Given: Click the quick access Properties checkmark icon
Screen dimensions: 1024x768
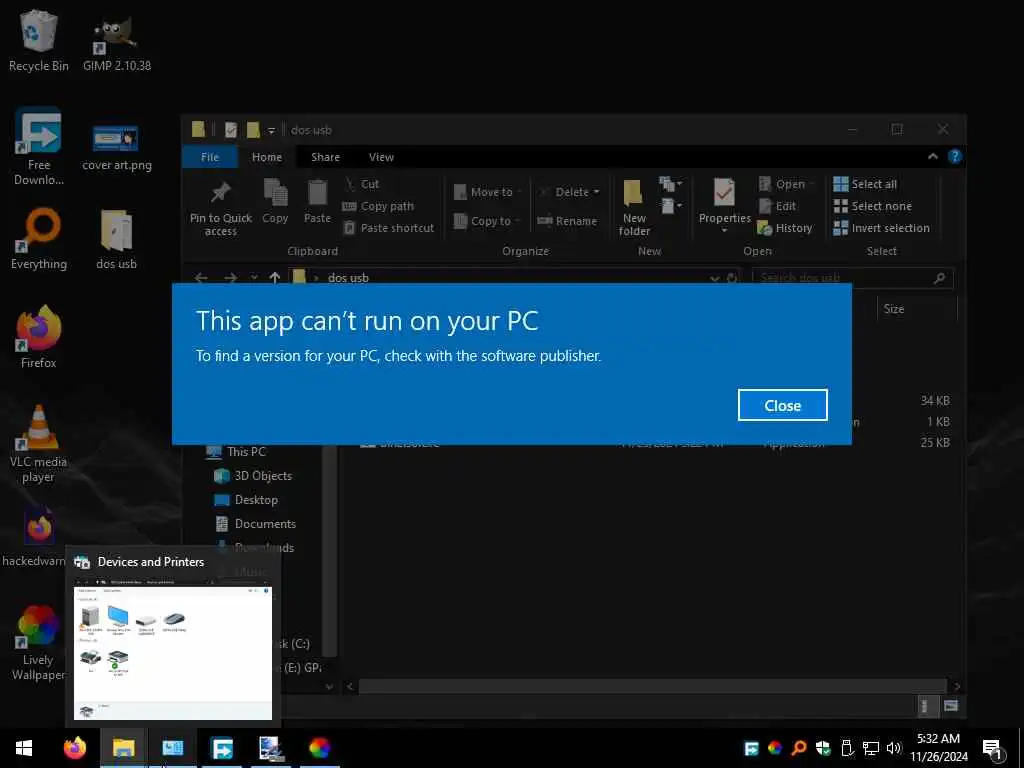Looking at the screenshot, I should tap(231, 130).
